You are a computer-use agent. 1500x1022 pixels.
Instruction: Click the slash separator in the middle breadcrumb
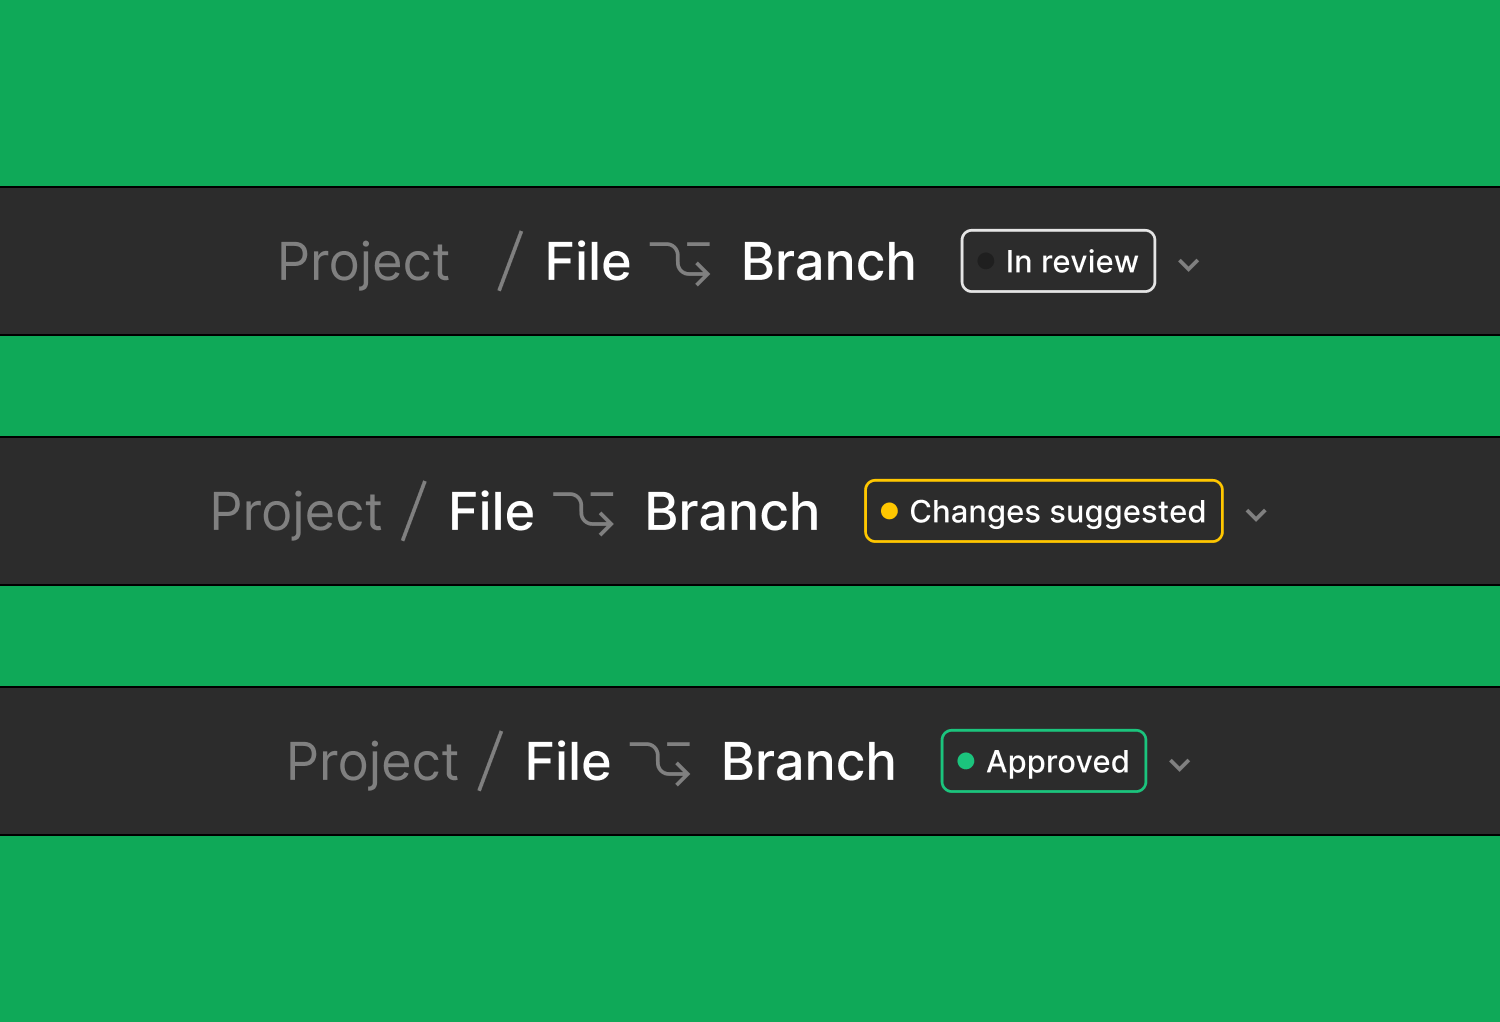click(x=412, y=511)
